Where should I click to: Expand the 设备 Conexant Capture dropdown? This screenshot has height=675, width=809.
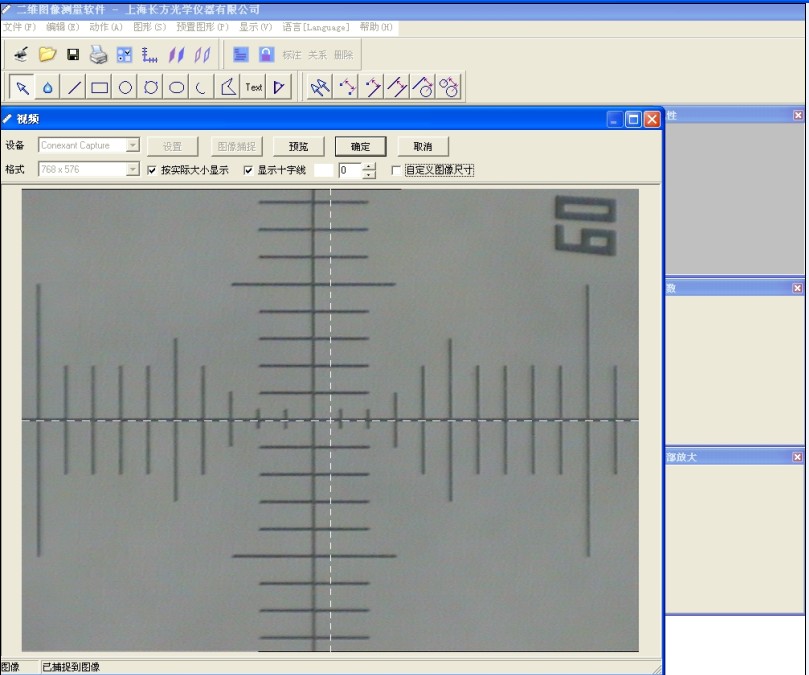click(133, 146)
